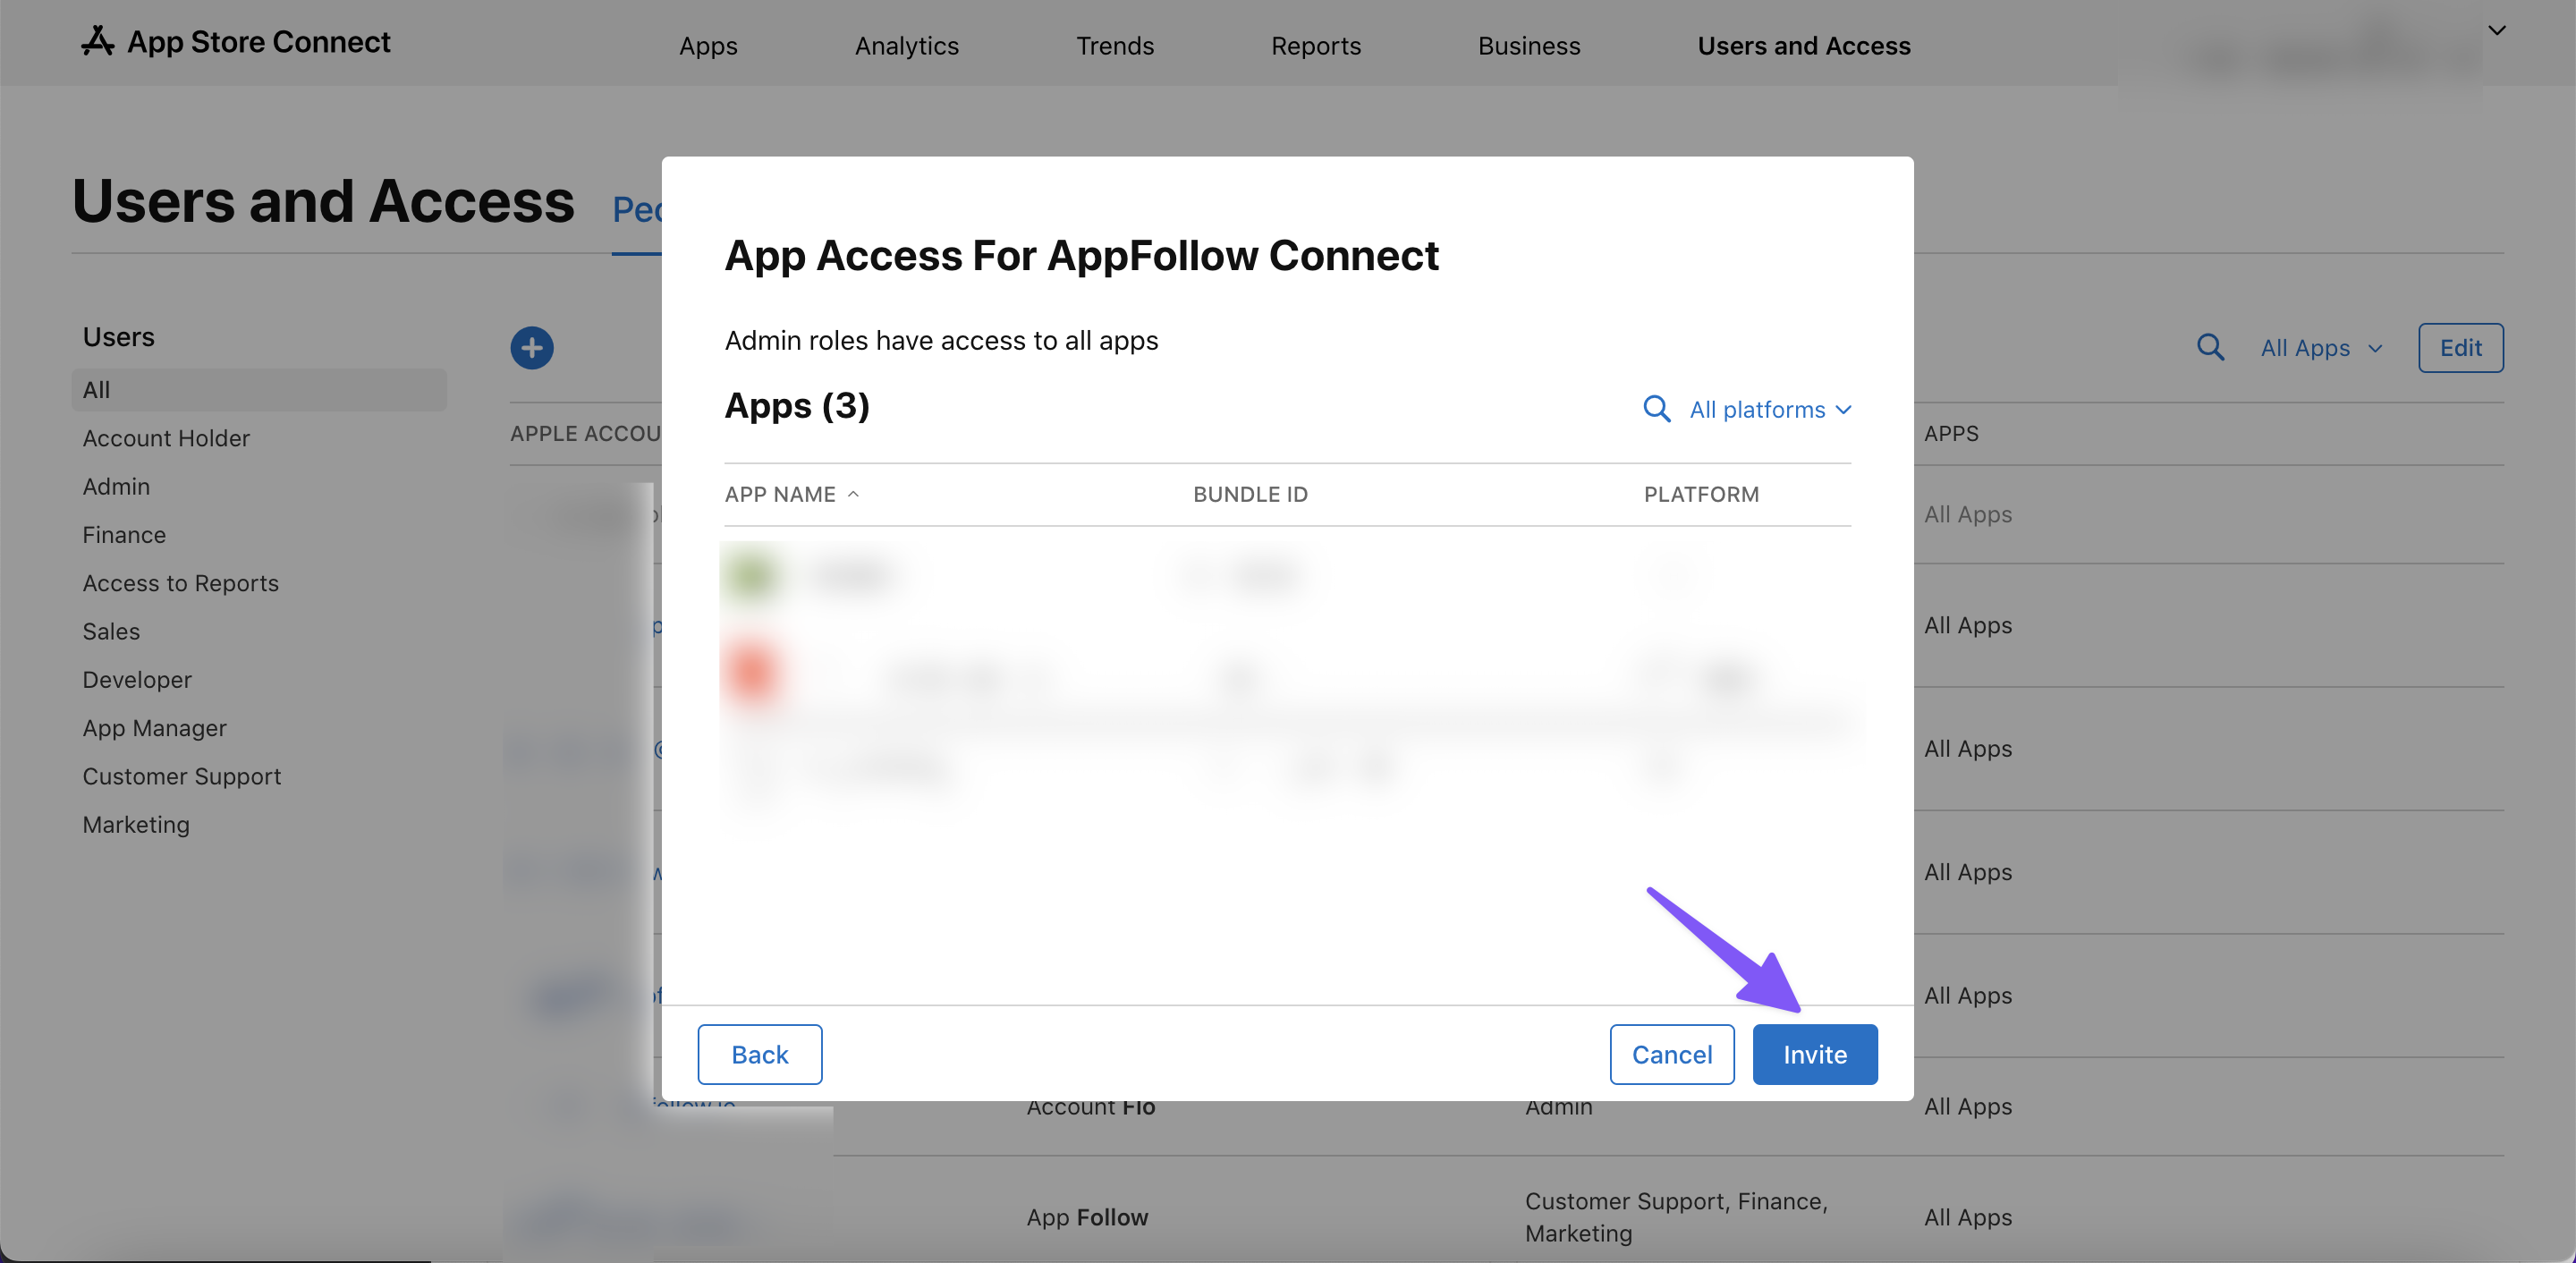Open the All platforms dropdown
Viewport: 2576px width, 1263px height.
click(x=1770, y=409)
